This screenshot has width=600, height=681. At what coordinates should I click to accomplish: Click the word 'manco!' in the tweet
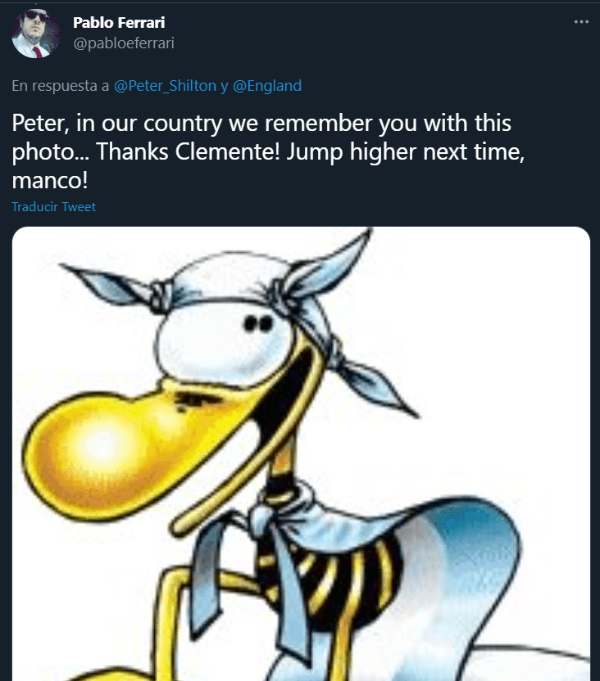click(46, 184)
